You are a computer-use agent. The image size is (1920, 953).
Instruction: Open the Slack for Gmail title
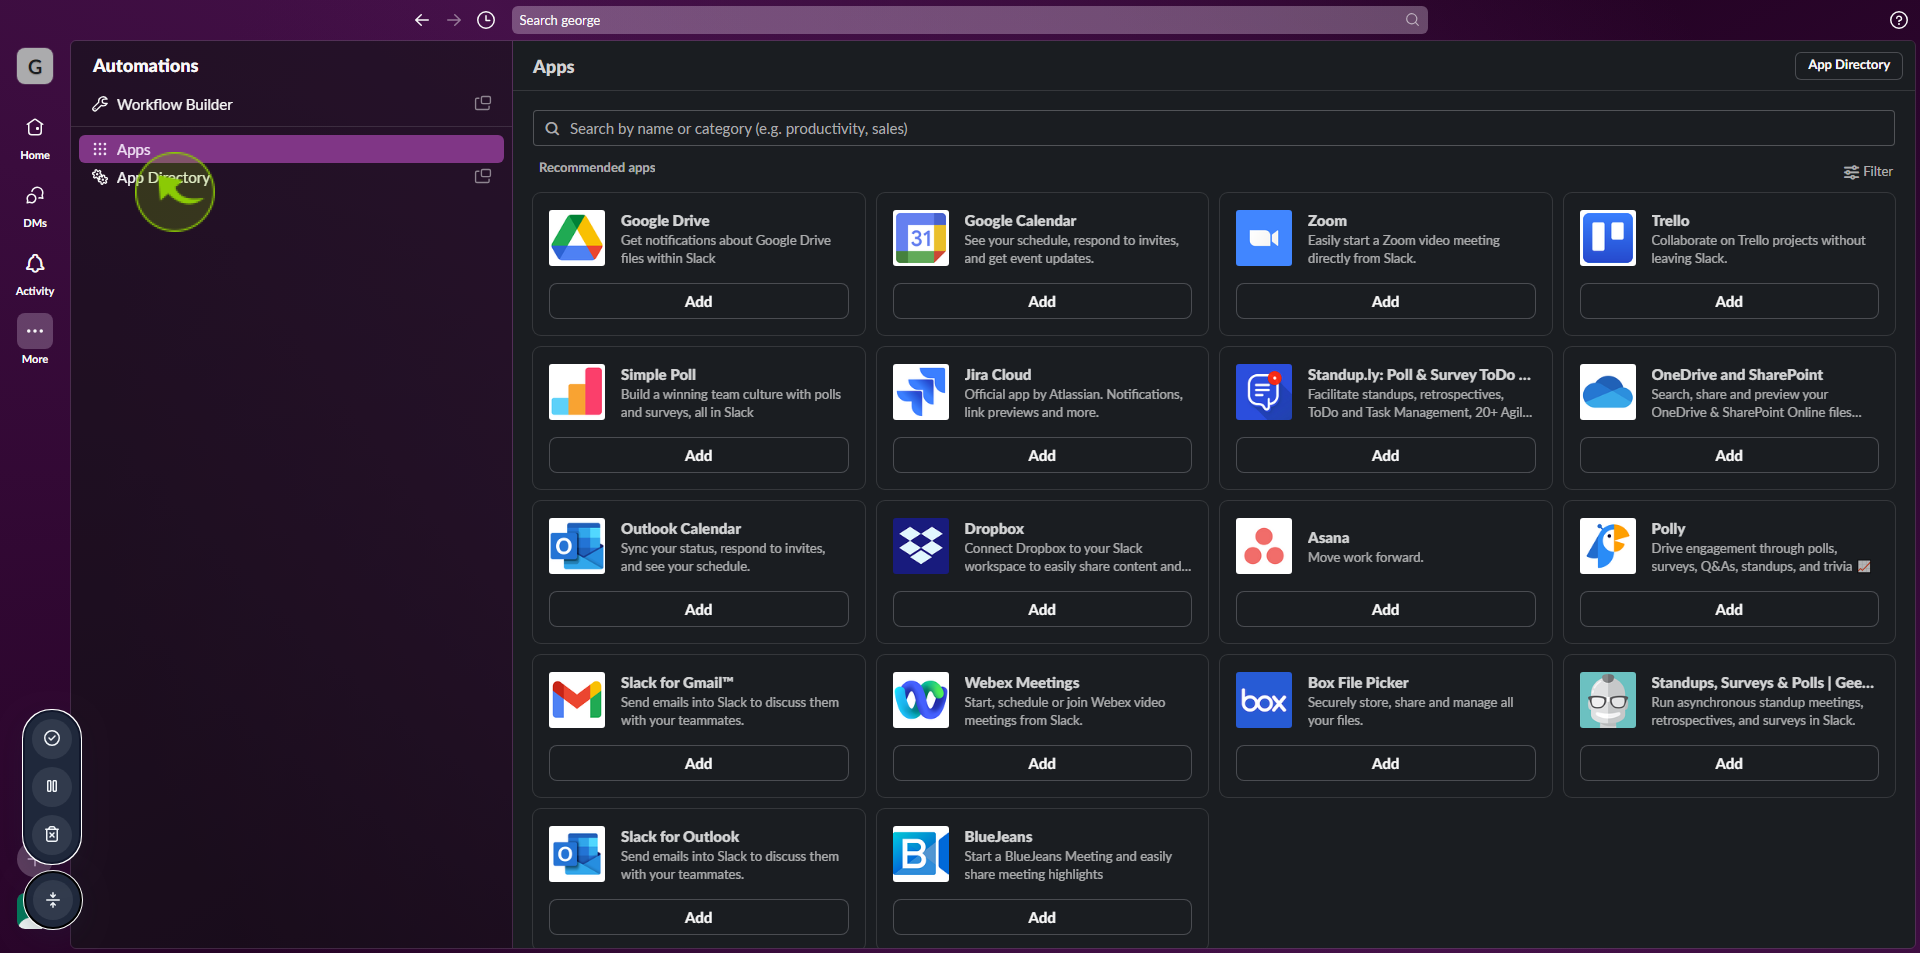[677, 682]
